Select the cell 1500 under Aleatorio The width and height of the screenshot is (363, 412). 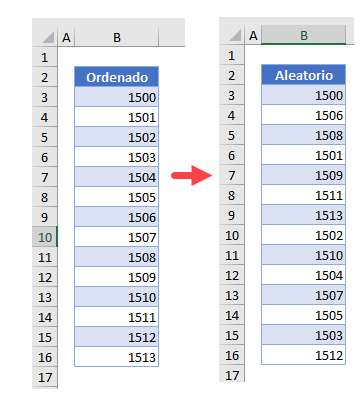point(304,95)
